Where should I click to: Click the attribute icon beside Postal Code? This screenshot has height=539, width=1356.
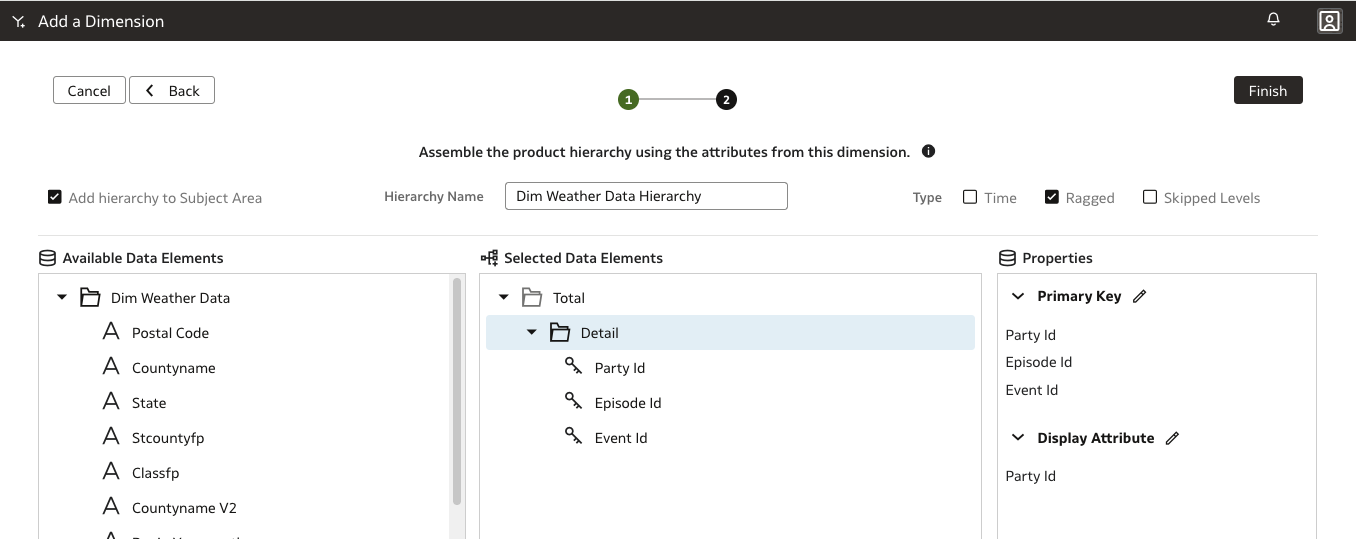point(111,332)
